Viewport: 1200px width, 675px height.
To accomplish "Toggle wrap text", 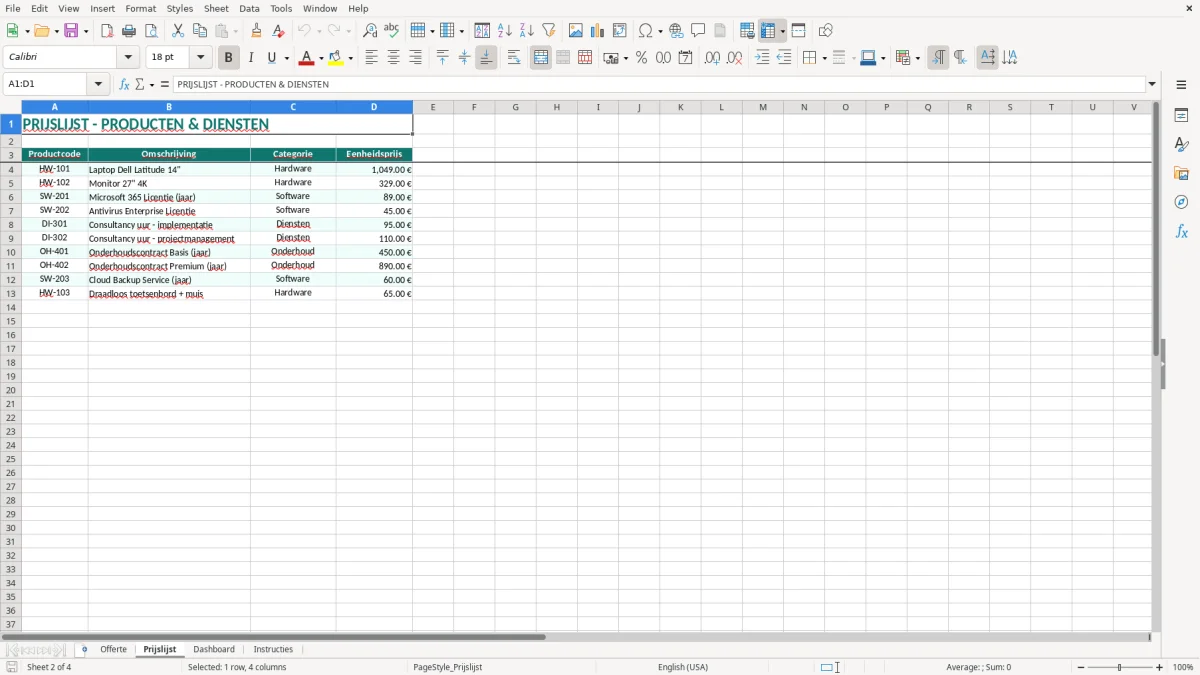I will pyautogui.click(x=514, y=58).
